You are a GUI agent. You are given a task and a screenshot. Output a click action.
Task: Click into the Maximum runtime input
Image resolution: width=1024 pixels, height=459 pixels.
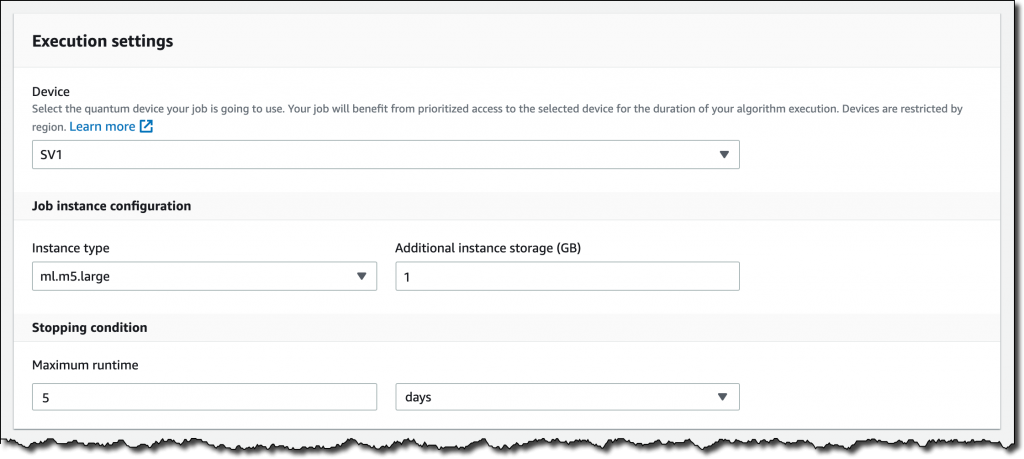click(x=204, y=397)
